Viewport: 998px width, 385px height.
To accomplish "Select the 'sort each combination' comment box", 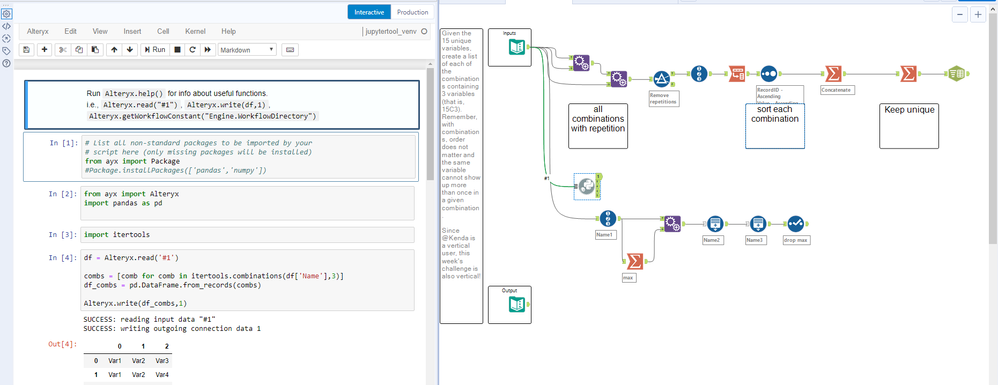I will [x=775, y=125].
